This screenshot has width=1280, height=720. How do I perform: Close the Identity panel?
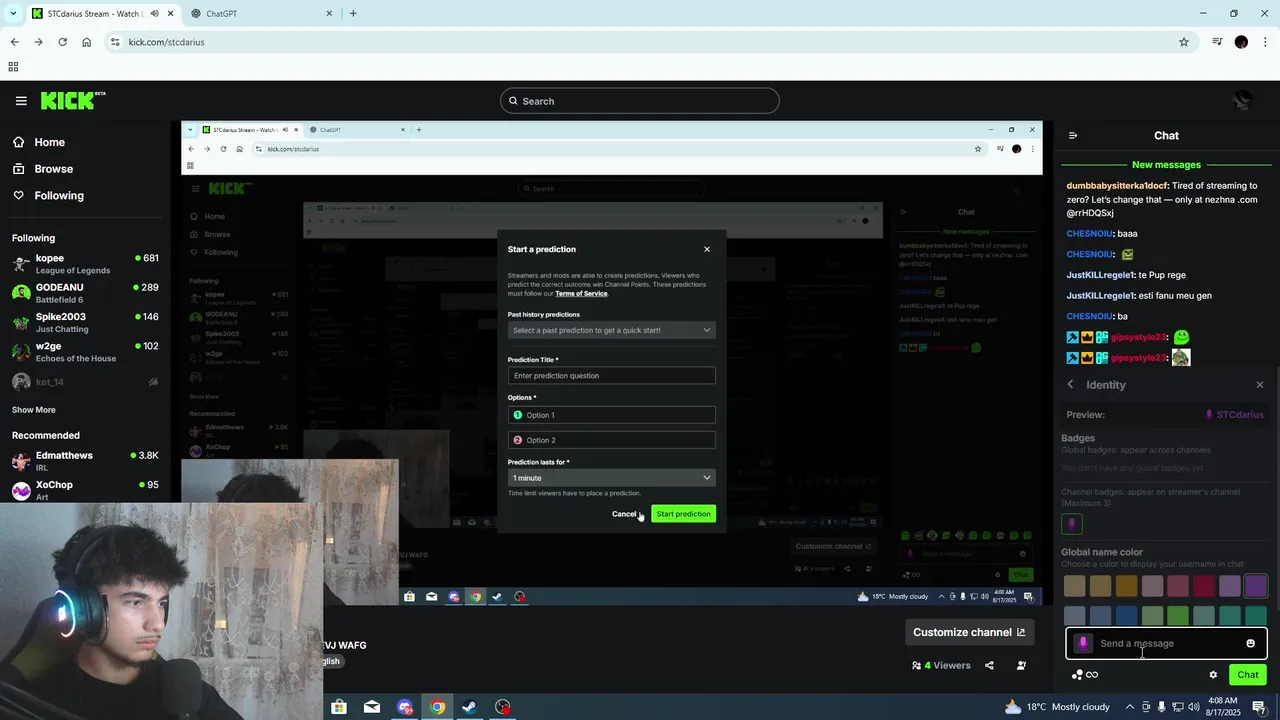pos(1259,385)
